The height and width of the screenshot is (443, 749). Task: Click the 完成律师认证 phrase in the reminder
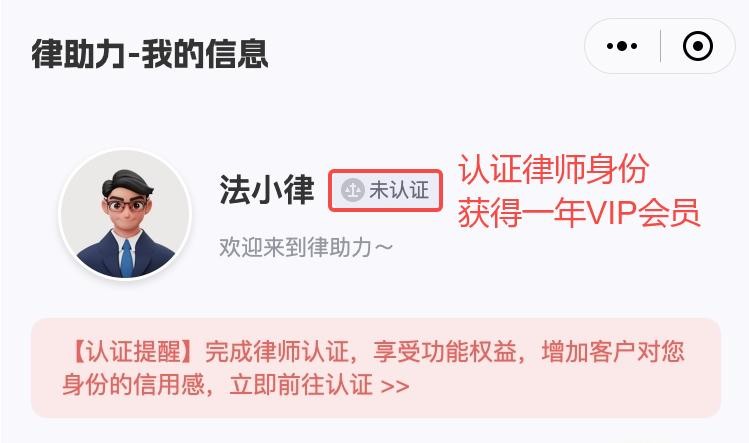[x=277, y=352]
